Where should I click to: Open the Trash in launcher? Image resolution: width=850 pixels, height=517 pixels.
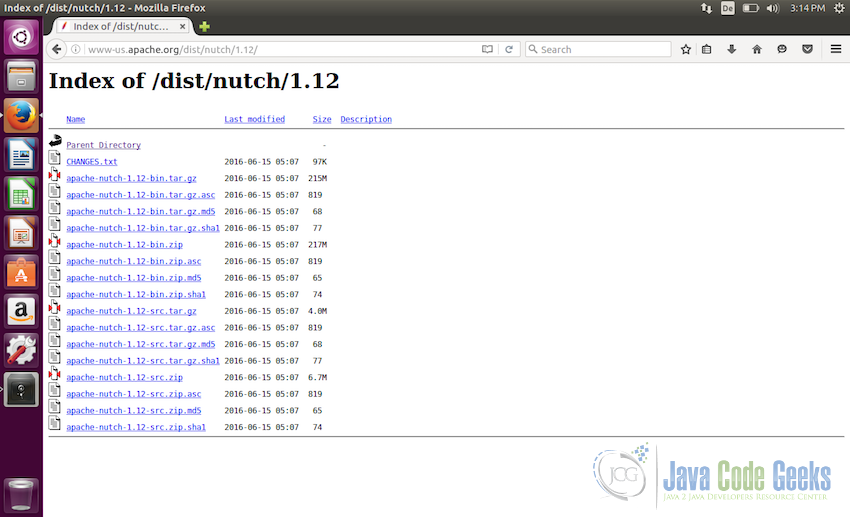[x=21, y=494]
